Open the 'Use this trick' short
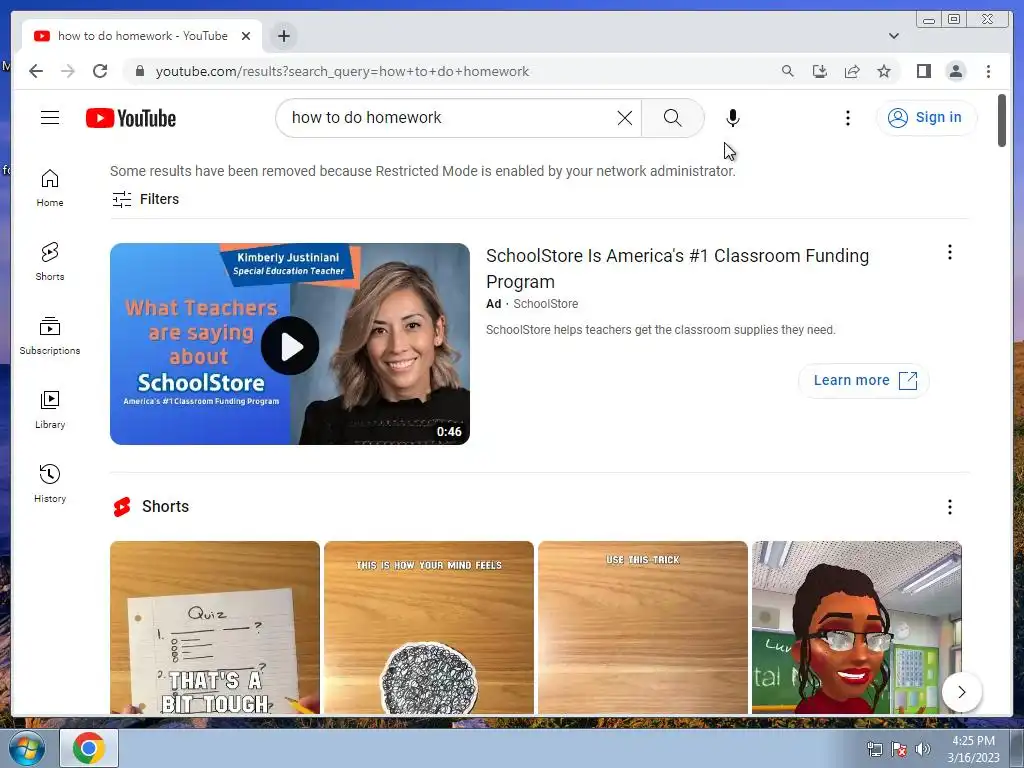Viewport: 1024px width, 768px height. (x=643, y=627)
